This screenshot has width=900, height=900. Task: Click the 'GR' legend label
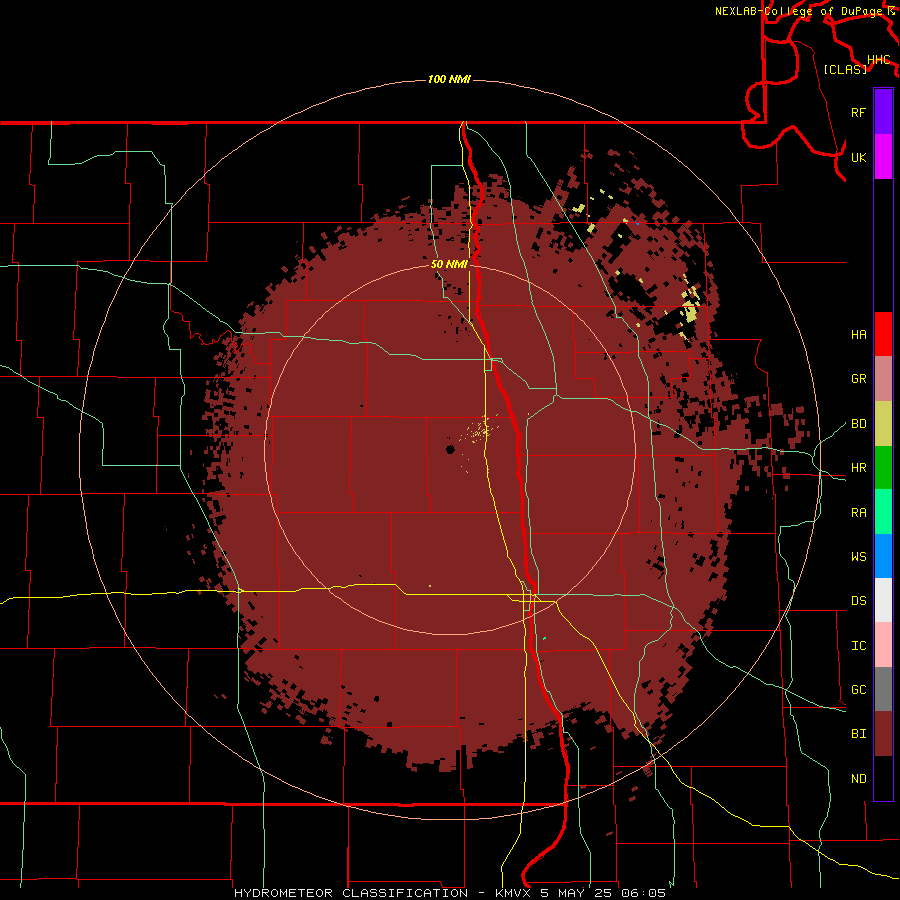pos(858,379)
